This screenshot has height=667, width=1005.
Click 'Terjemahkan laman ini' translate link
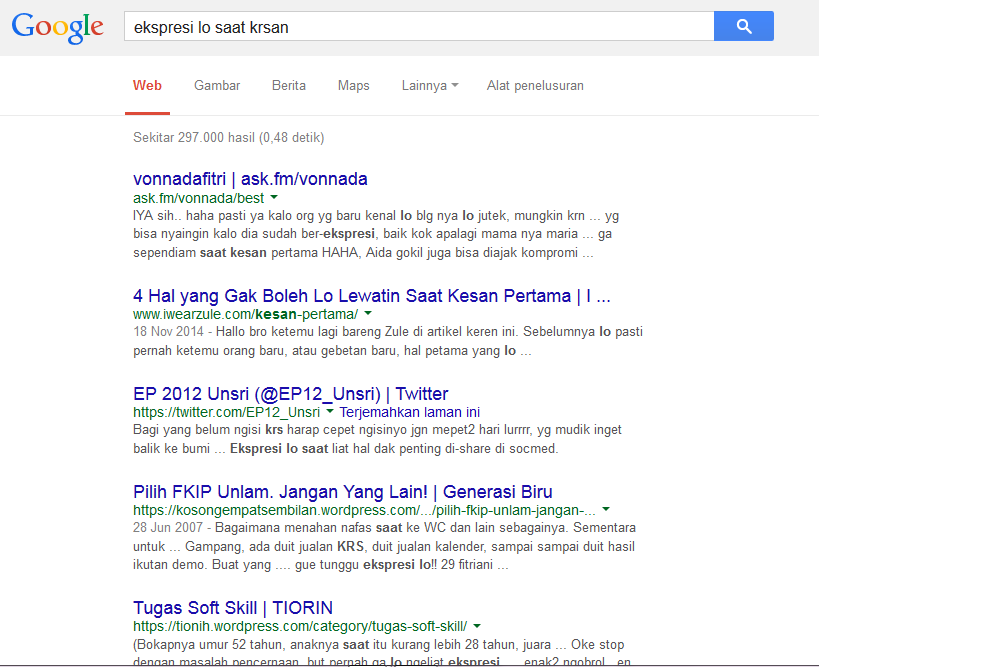(410, 412)
